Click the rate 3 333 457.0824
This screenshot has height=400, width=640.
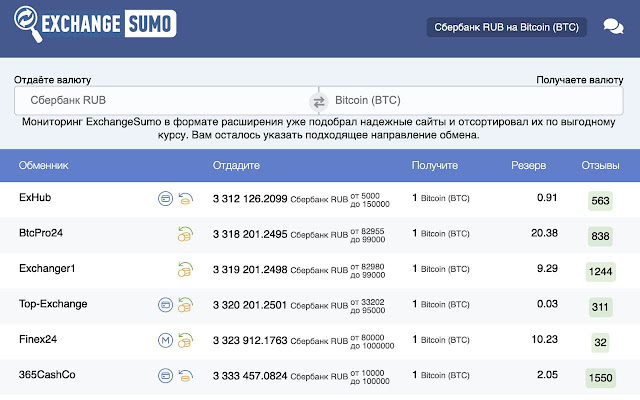(x=250, y=376)
